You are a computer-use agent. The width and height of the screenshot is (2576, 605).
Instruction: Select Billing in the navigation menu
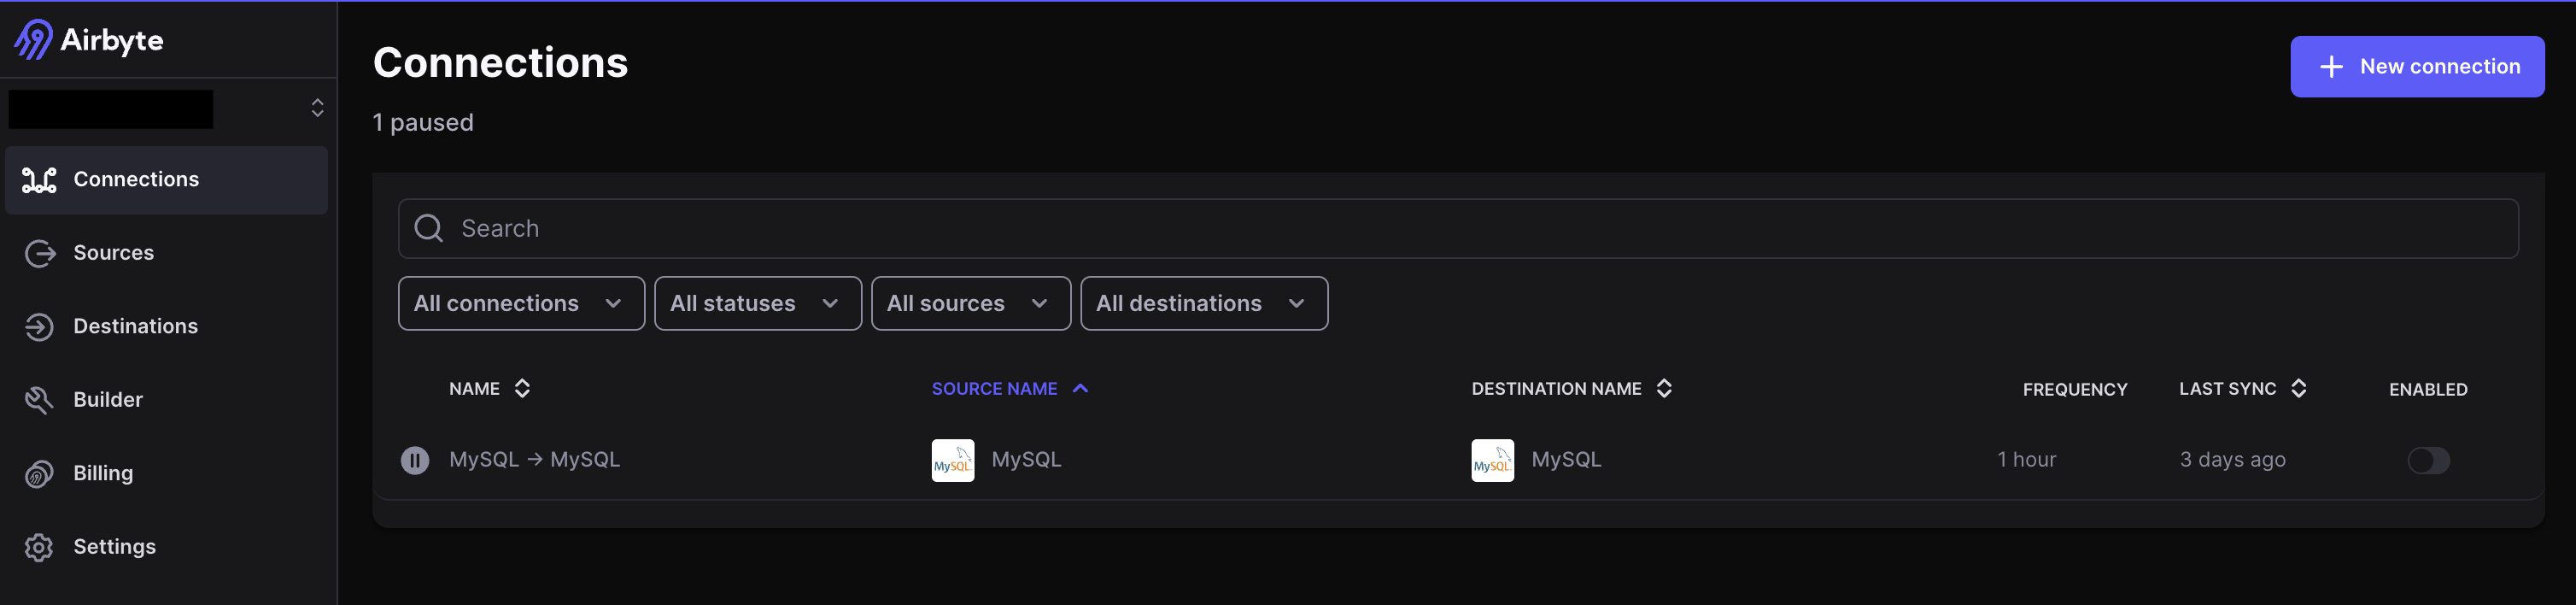[x=103, y=473]
